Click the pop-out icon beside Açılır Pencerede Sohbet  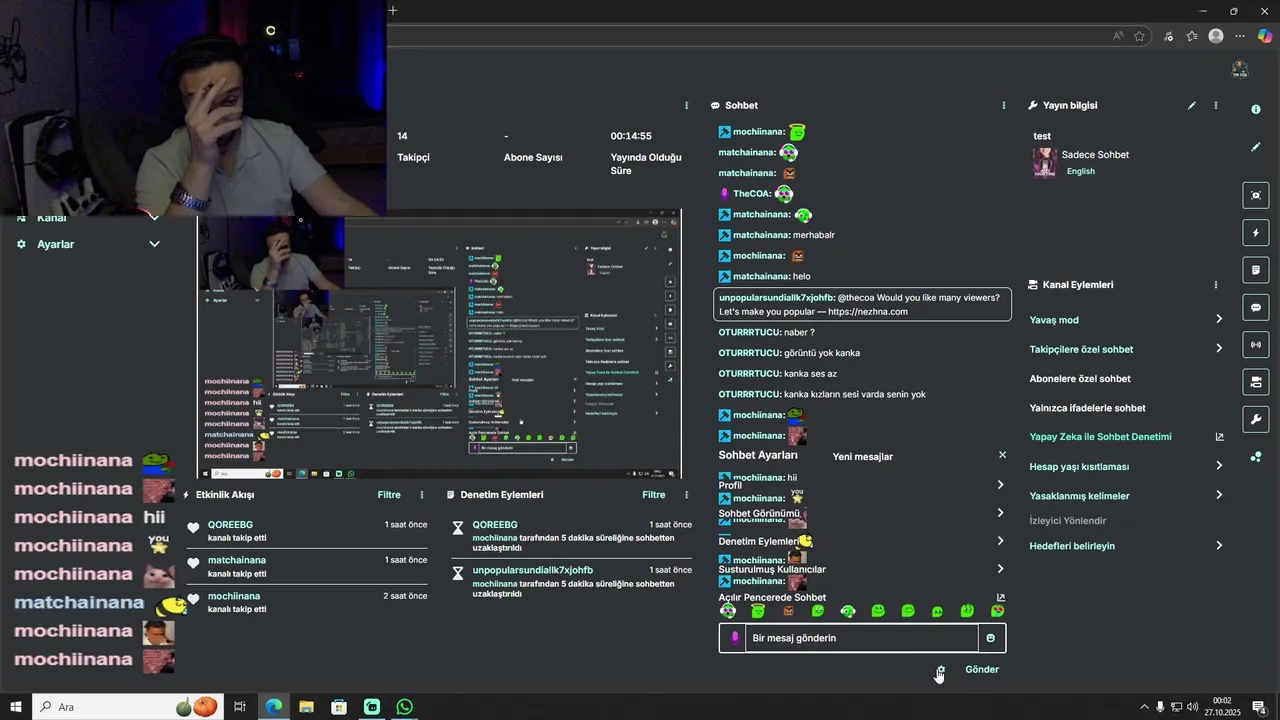[1001, 597]
